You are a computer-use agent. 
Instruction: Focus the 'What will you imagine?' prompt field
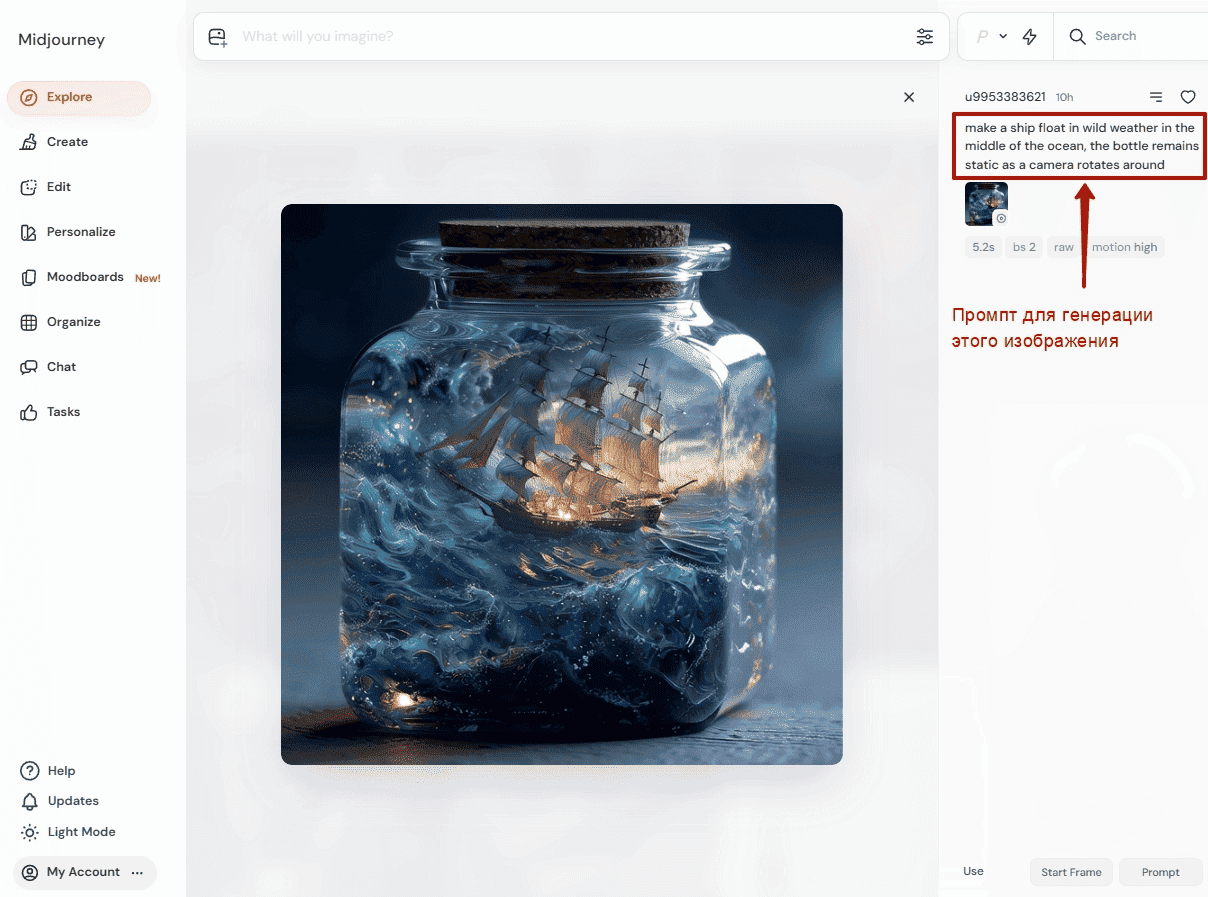pos(570,37)
